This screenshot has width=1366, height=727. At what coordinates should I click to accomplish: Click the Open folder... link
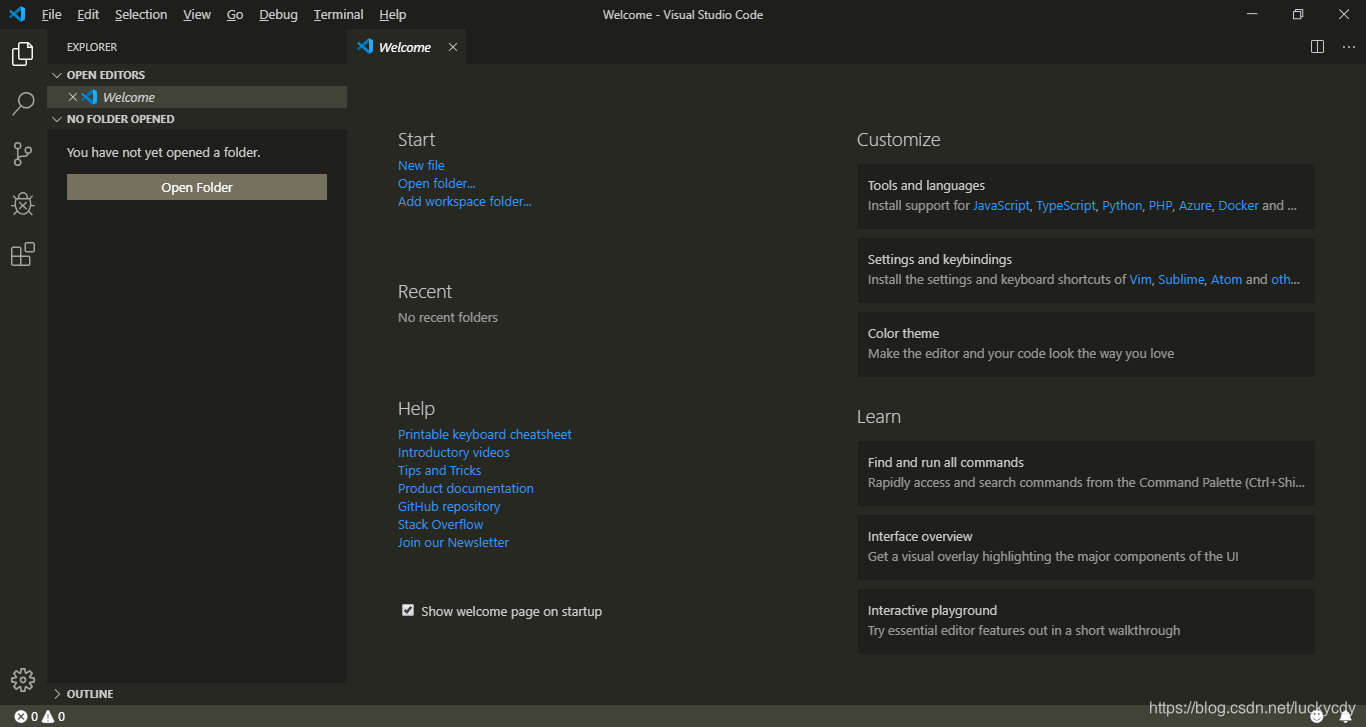437,184
